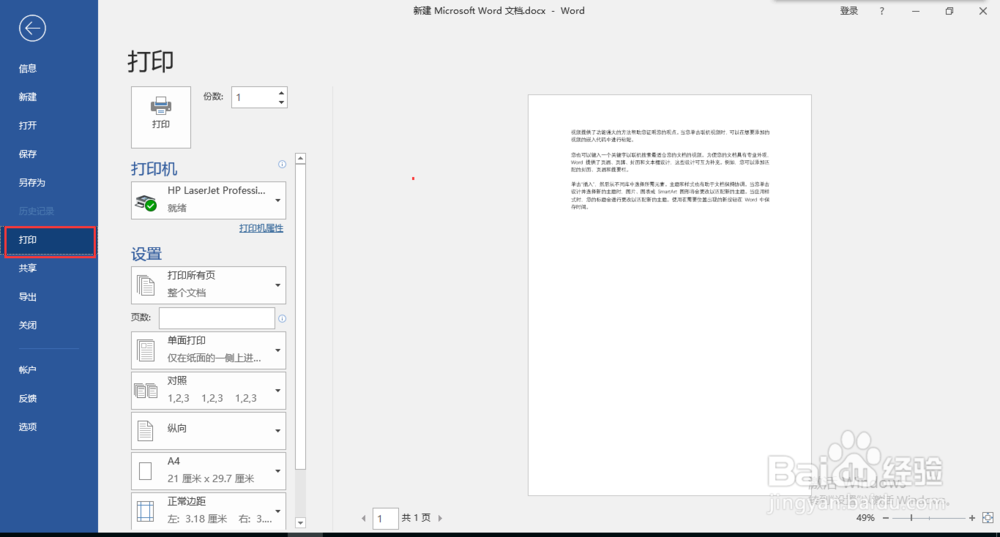Go back using the circled arrow
The height and width of the screenshot is (537, 1000).
(33, 28)
